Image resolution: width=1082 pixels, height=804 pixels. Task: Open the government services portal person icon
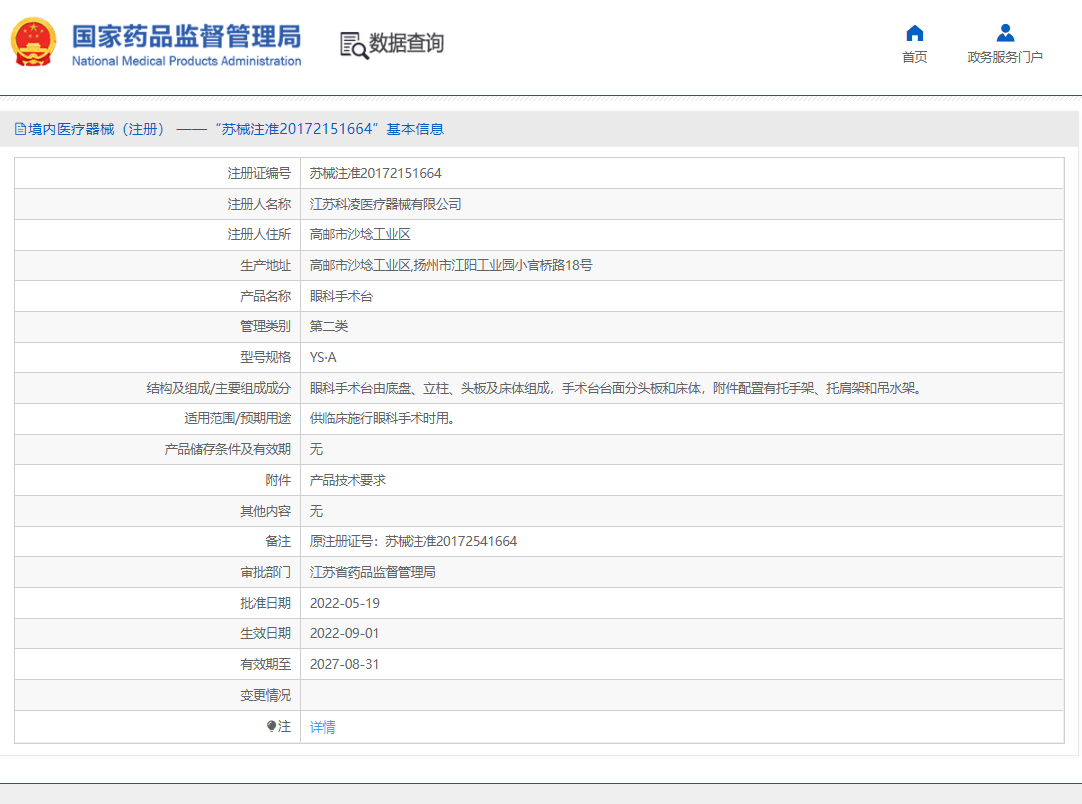pos(1005,33)
